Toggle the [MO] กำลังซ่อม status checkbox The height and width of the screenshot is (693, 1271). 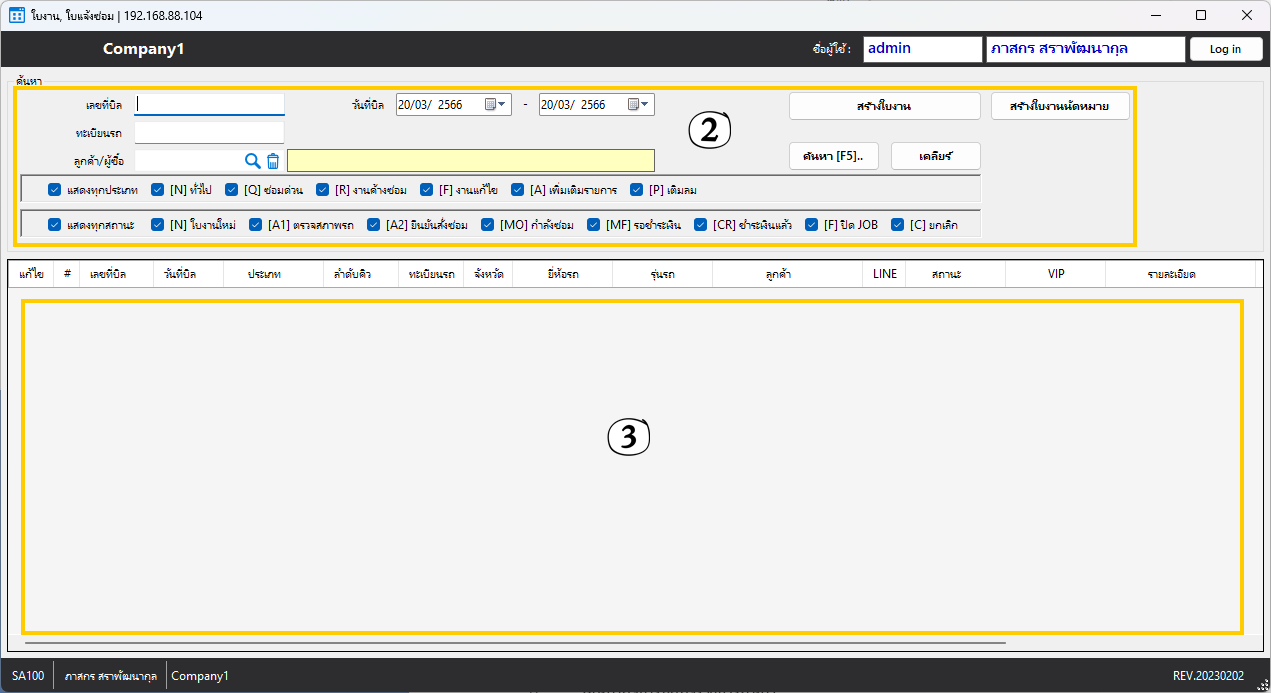coord(488,225)
